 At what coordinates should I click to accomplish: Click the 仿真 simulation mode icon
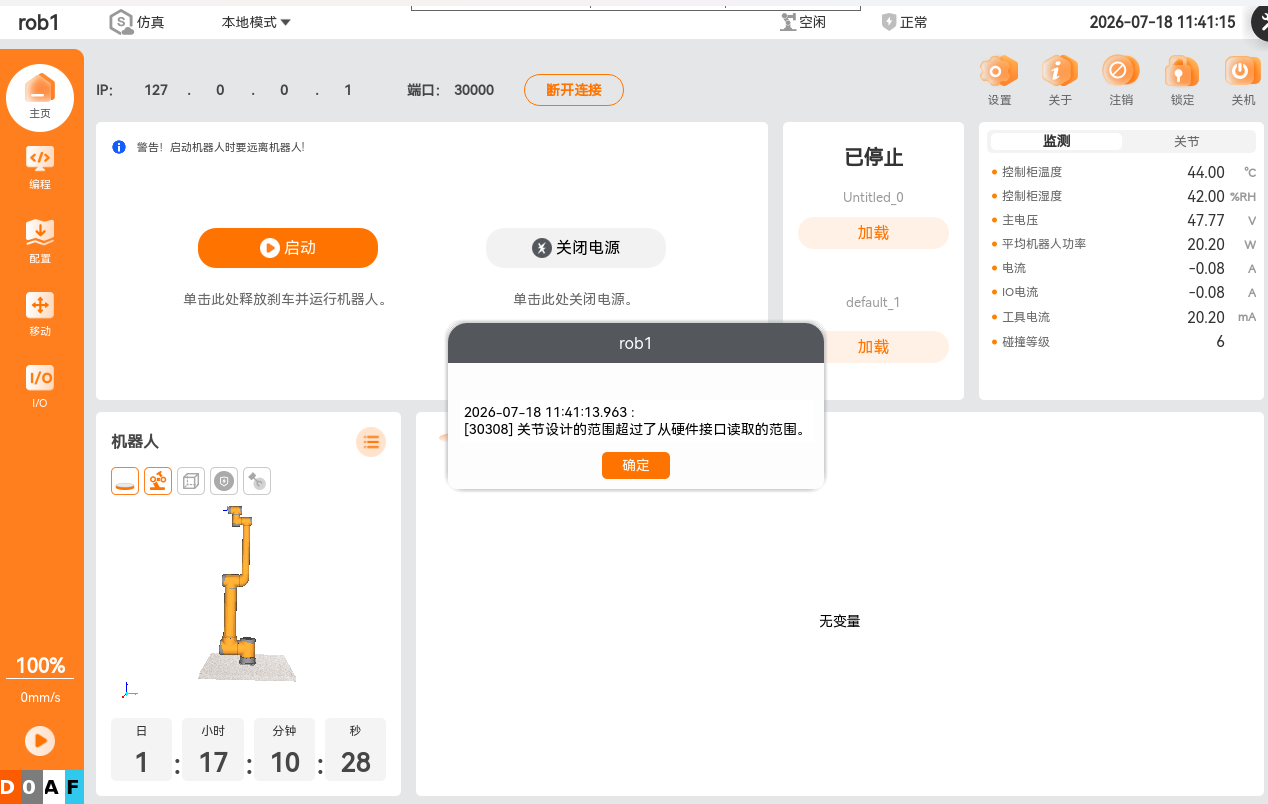click(121, 22)
